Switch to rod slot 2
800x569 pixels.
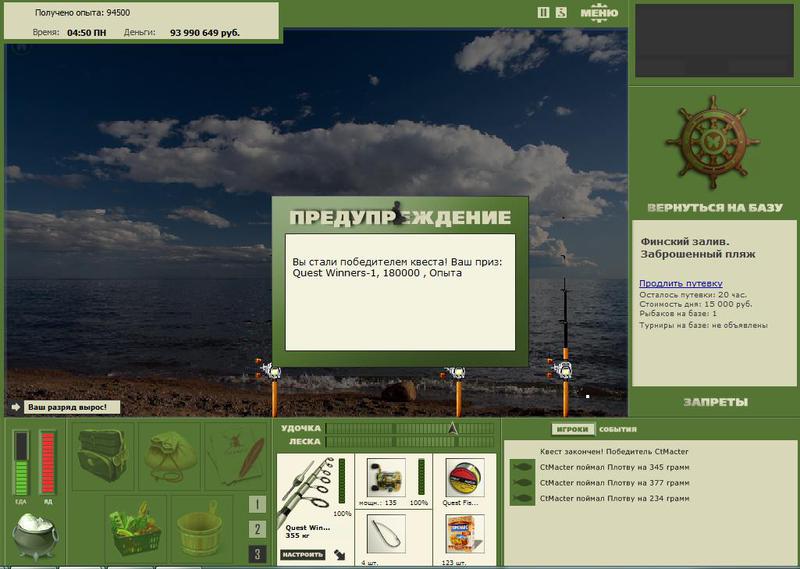click(257, 529)
